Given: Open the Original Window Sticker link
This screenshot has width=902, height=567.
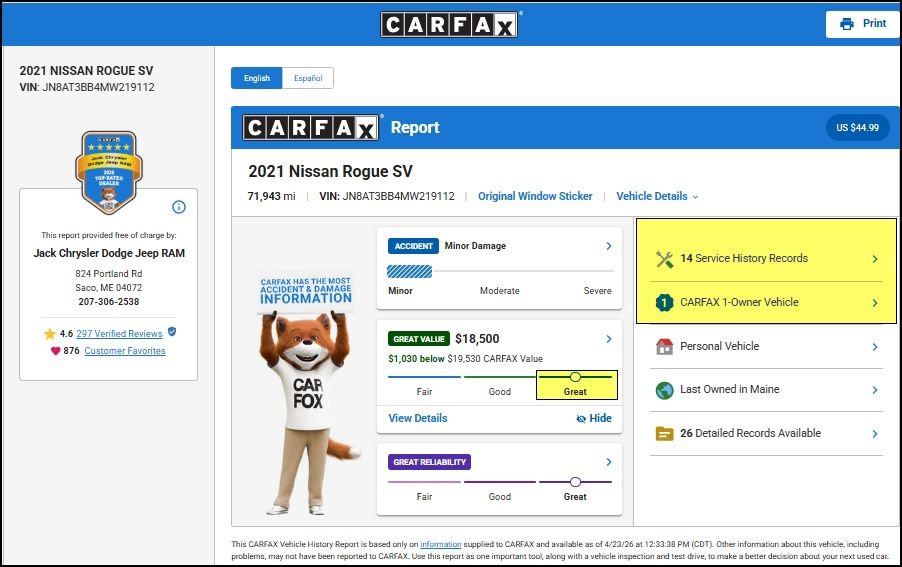Looking at the screenshot, I should coord(535,196).
